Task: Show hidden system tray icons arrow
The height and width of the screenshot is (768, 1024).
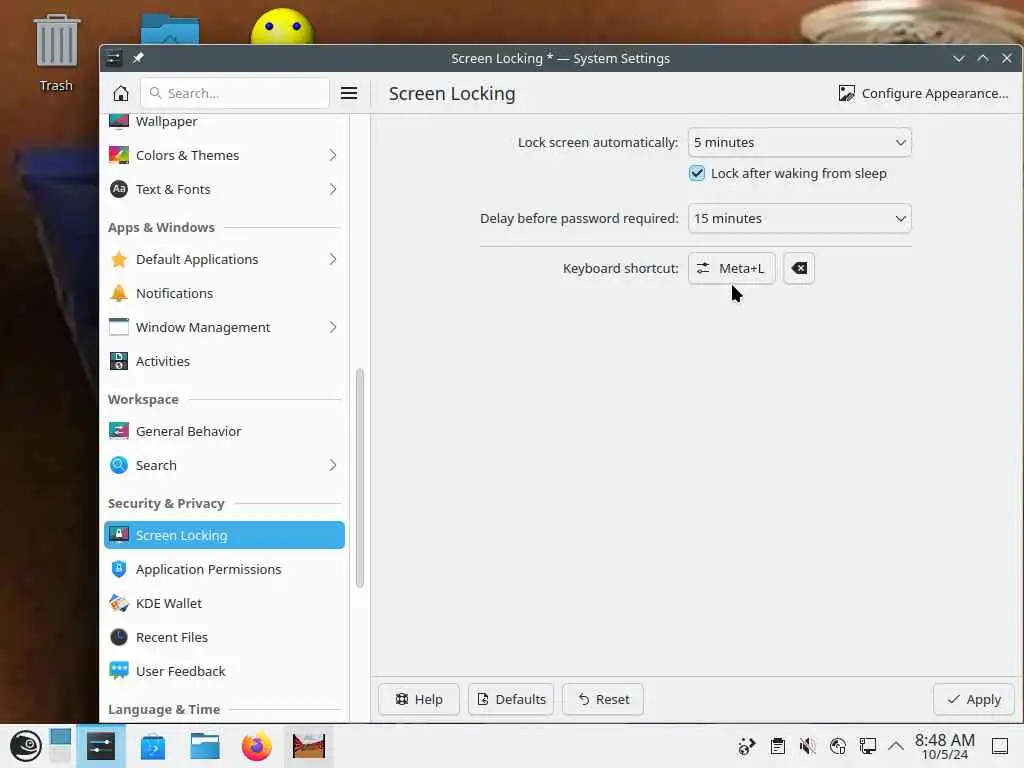Action: tap(896, 746)
